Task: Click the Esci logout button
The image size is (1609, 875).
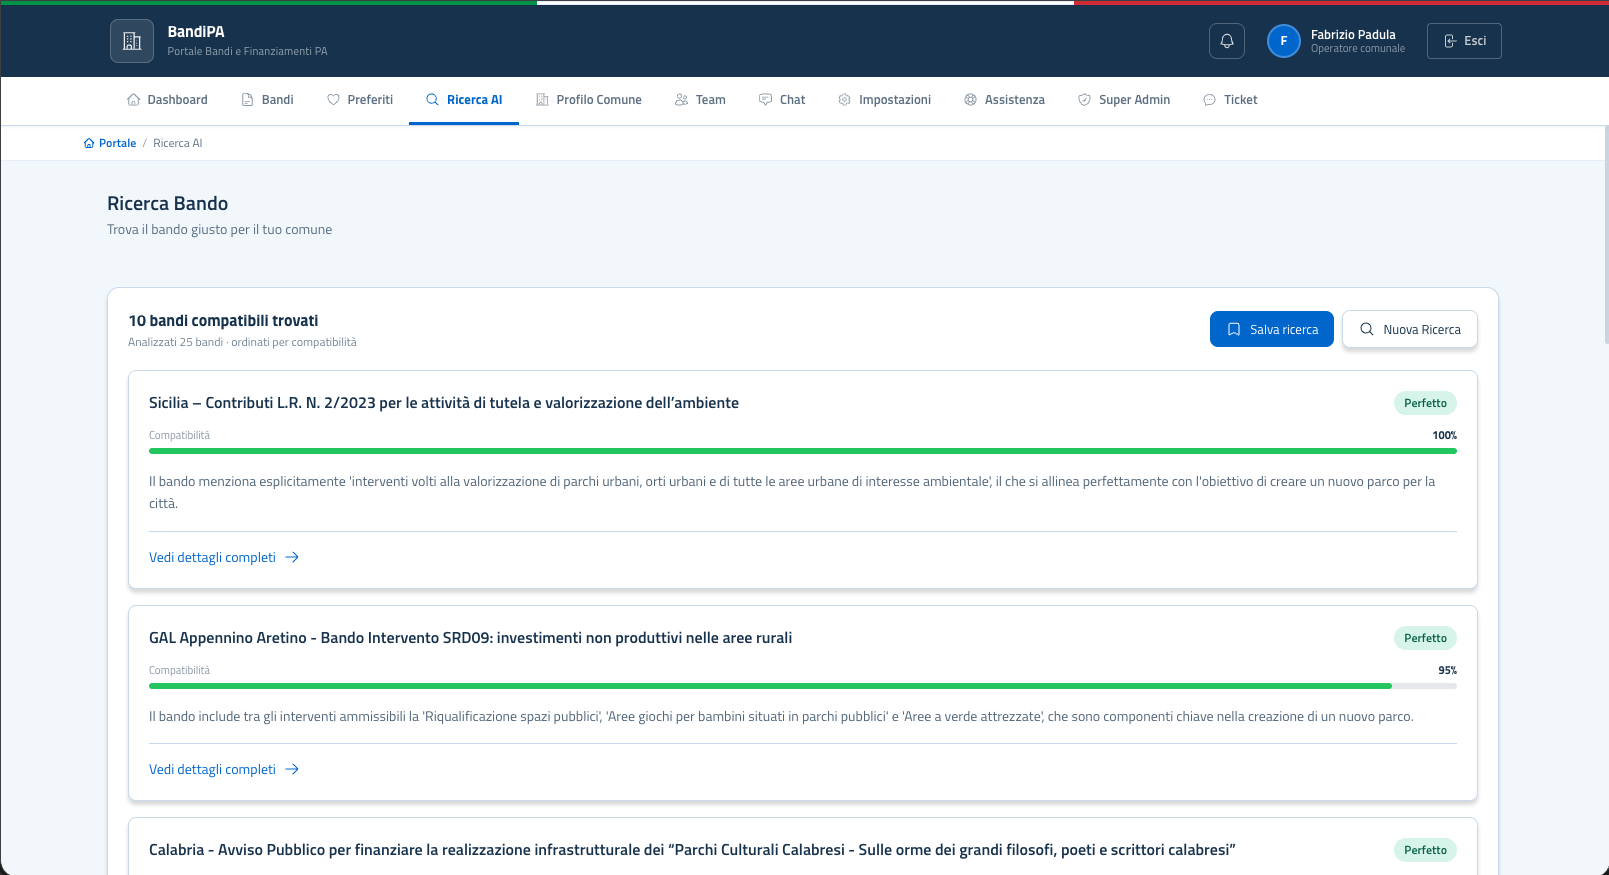Action: pos(1464,41)
